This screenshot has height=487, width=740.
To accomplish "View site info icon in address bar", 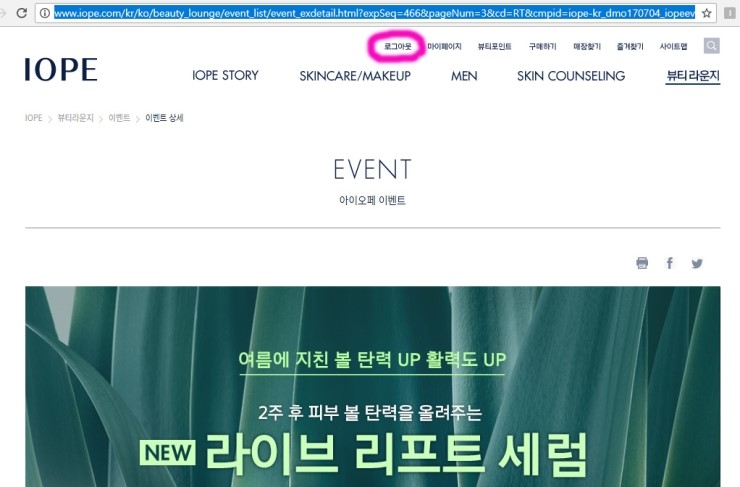I will click(45, 13).
